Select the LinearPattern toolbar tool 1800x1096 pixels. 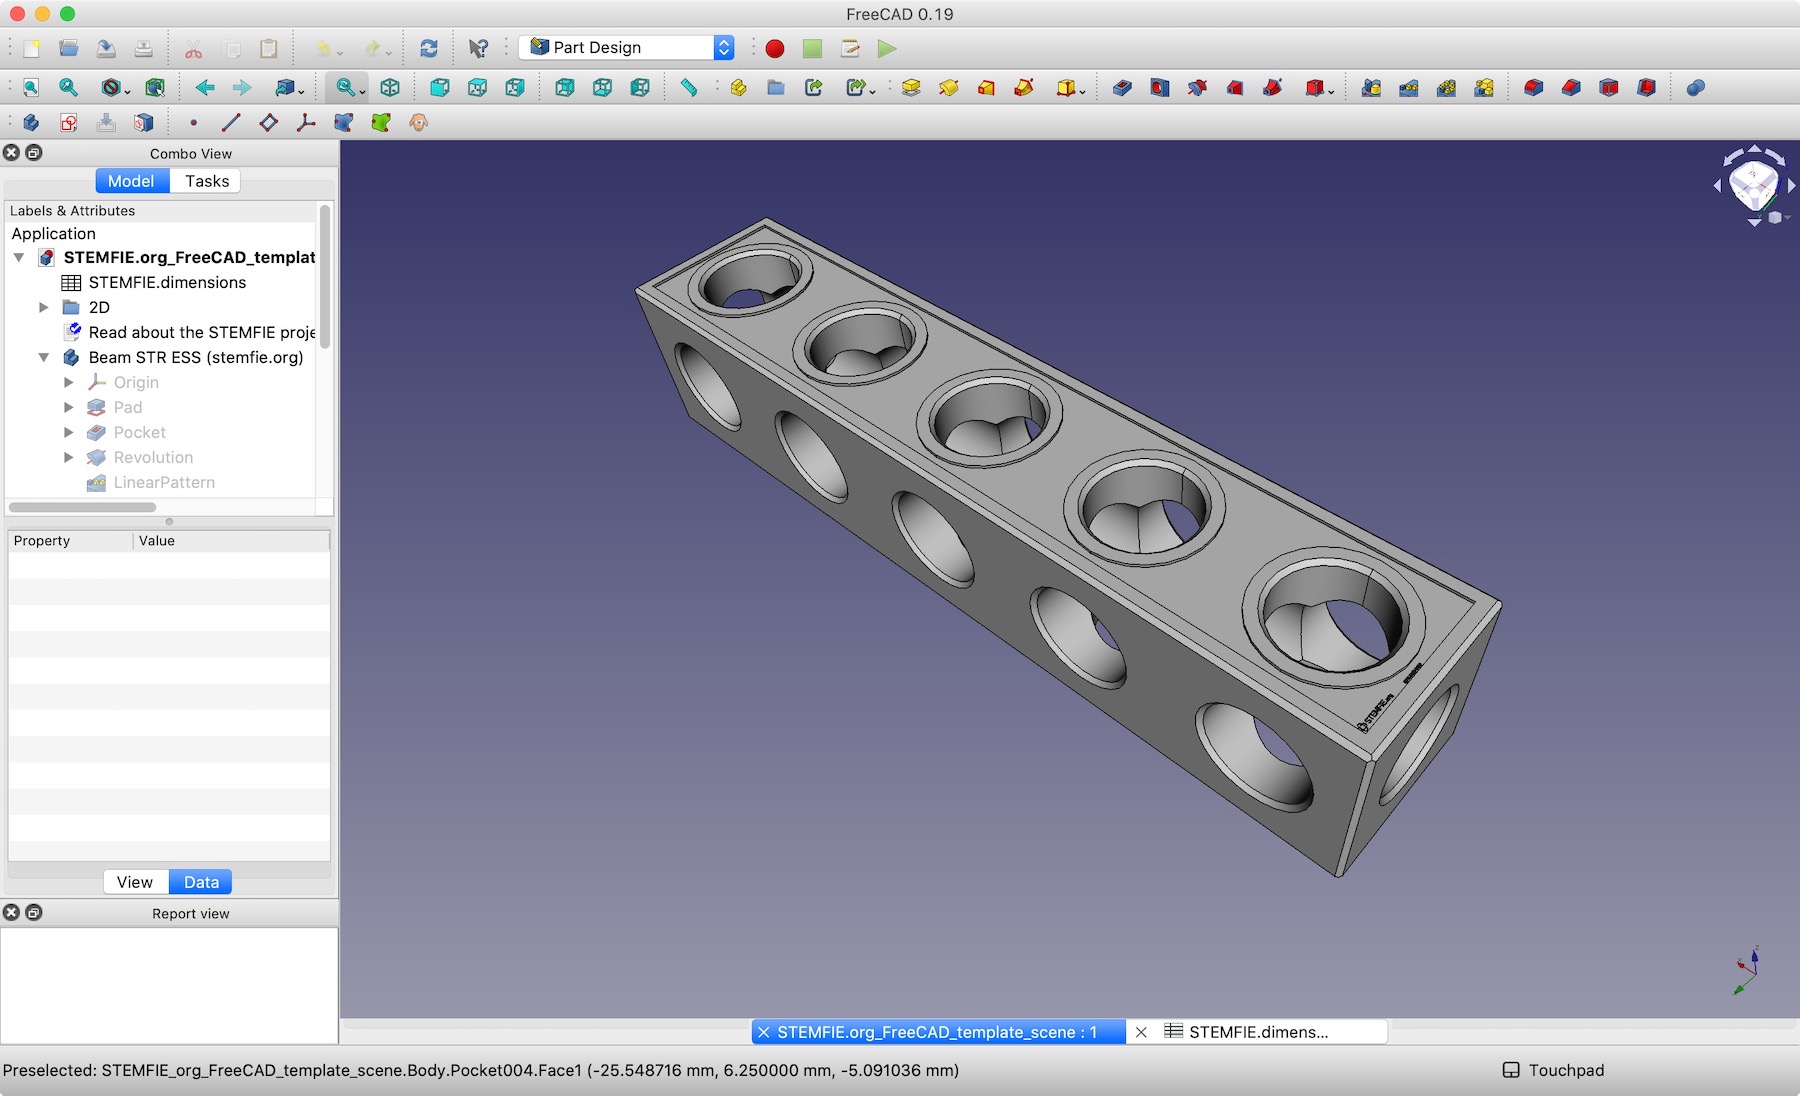[1409, 88]
